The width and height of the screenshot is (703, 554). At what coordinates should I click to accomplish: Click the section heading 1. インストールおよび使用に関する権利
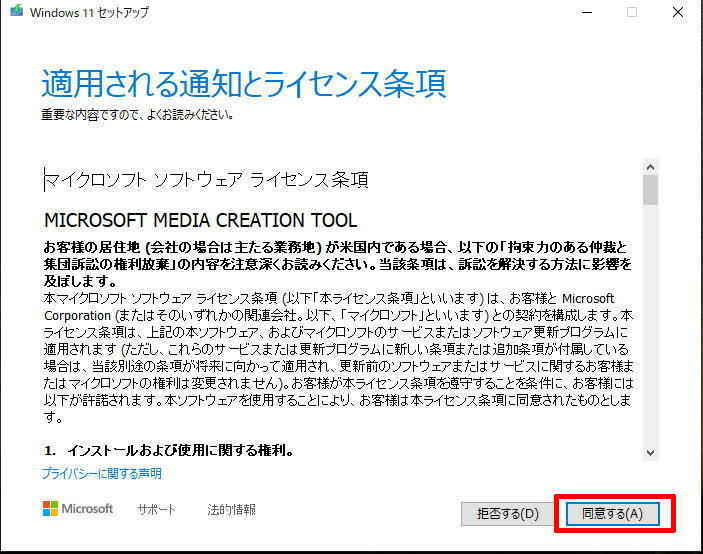coord(169,450)
